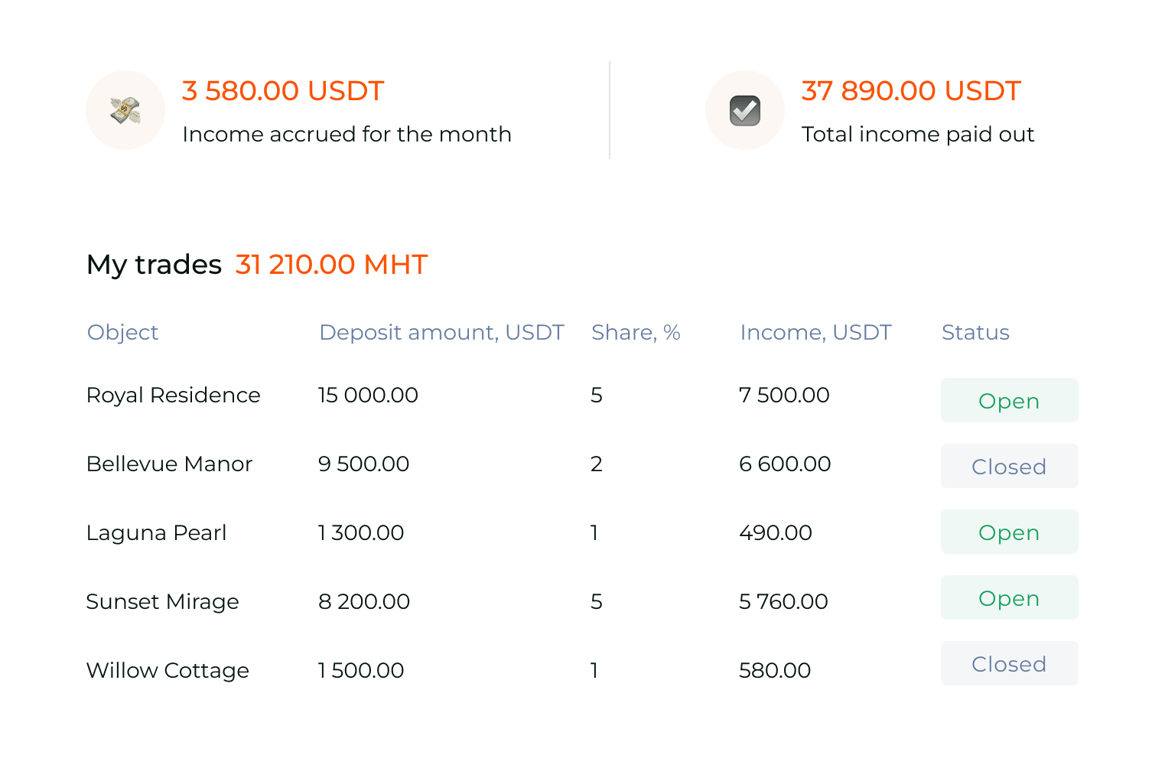Select the Bellevue Manor row name

pyautogui.click(x=167, y=463)
